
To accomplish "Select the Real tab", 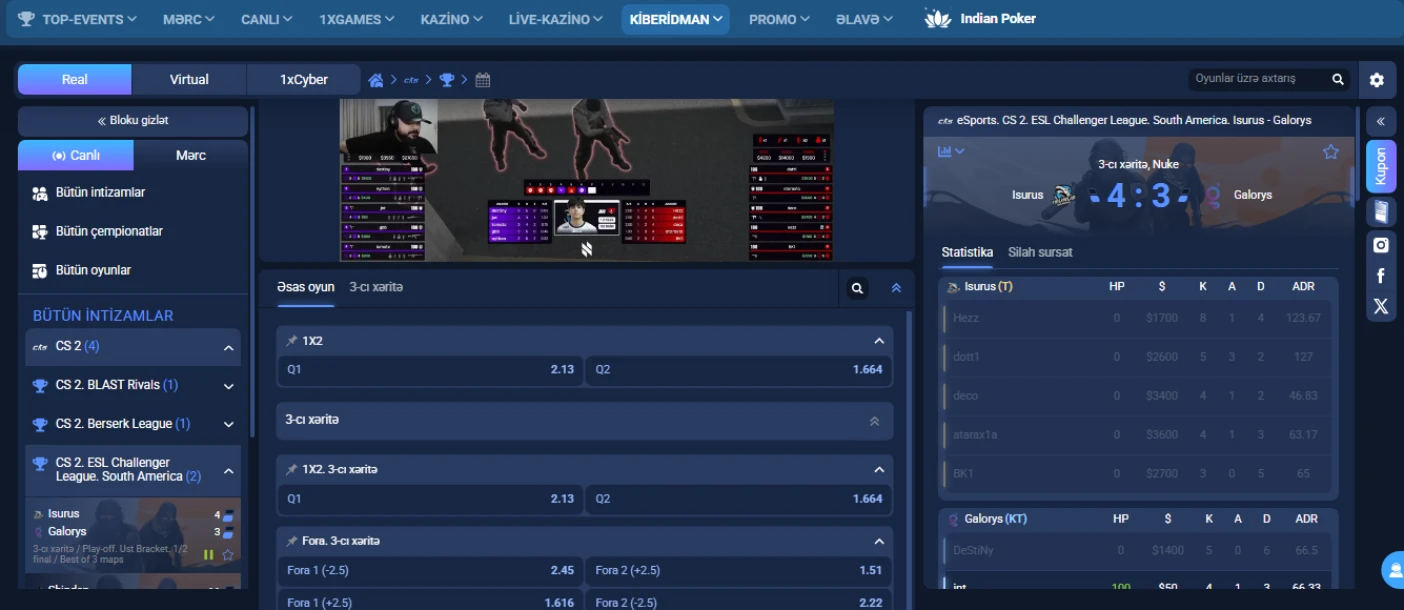I will (75, 79).
